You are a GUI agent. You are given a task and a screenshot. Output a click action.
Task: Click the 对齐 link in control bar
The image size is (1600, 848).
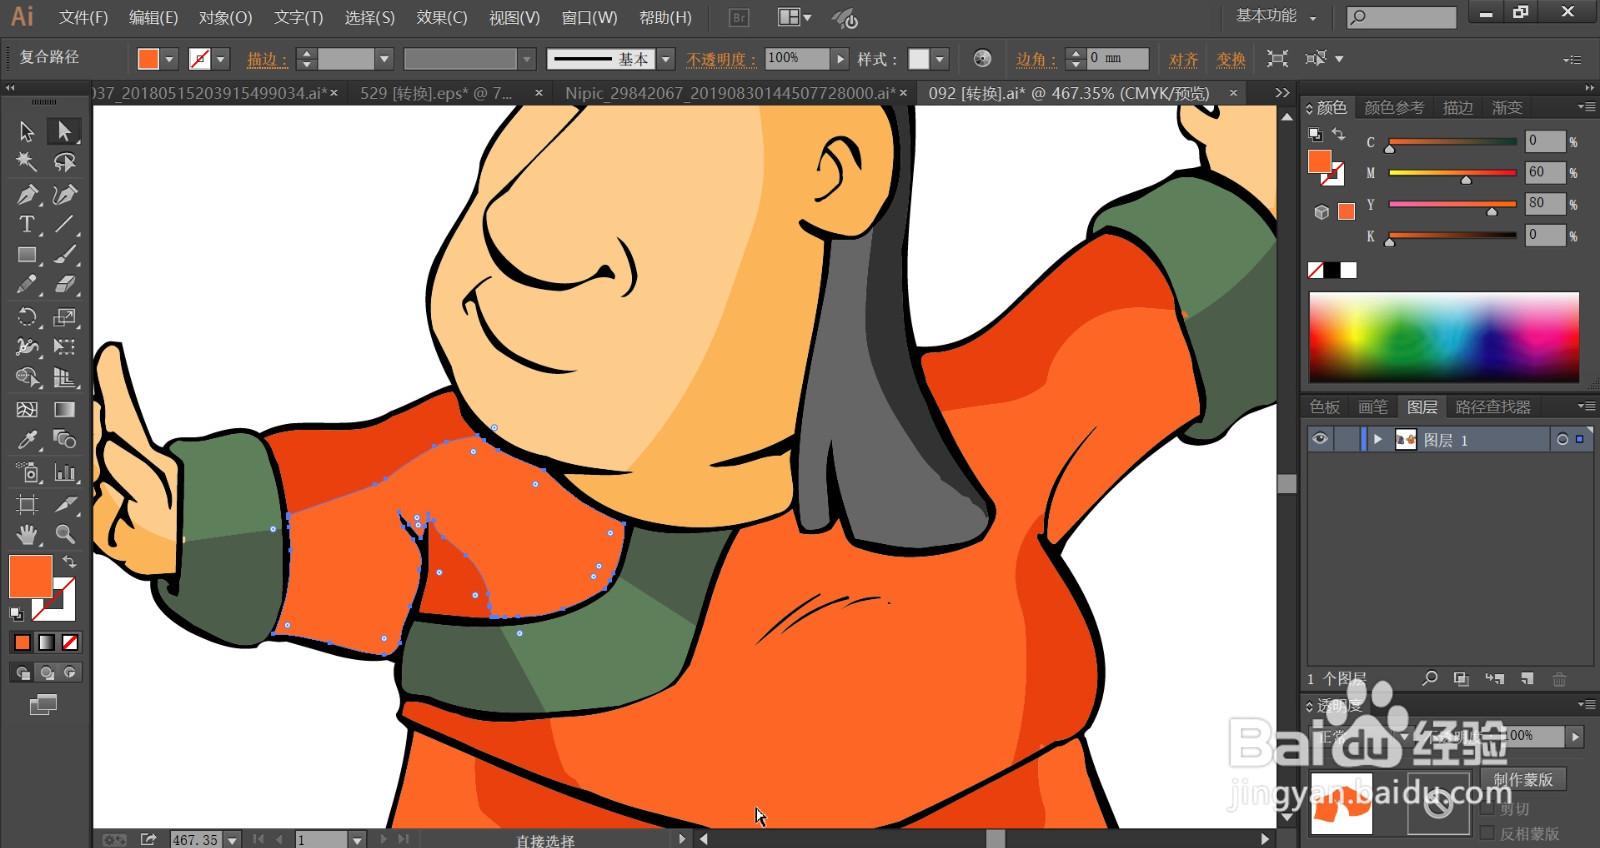tap(1184, 59)
